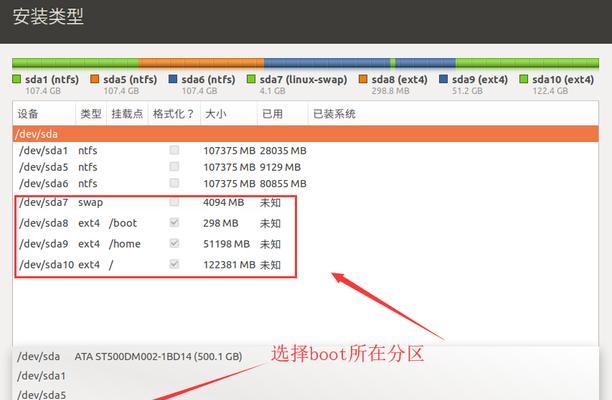
Task: Click the 设备 column header
Action: coord(44,114)
